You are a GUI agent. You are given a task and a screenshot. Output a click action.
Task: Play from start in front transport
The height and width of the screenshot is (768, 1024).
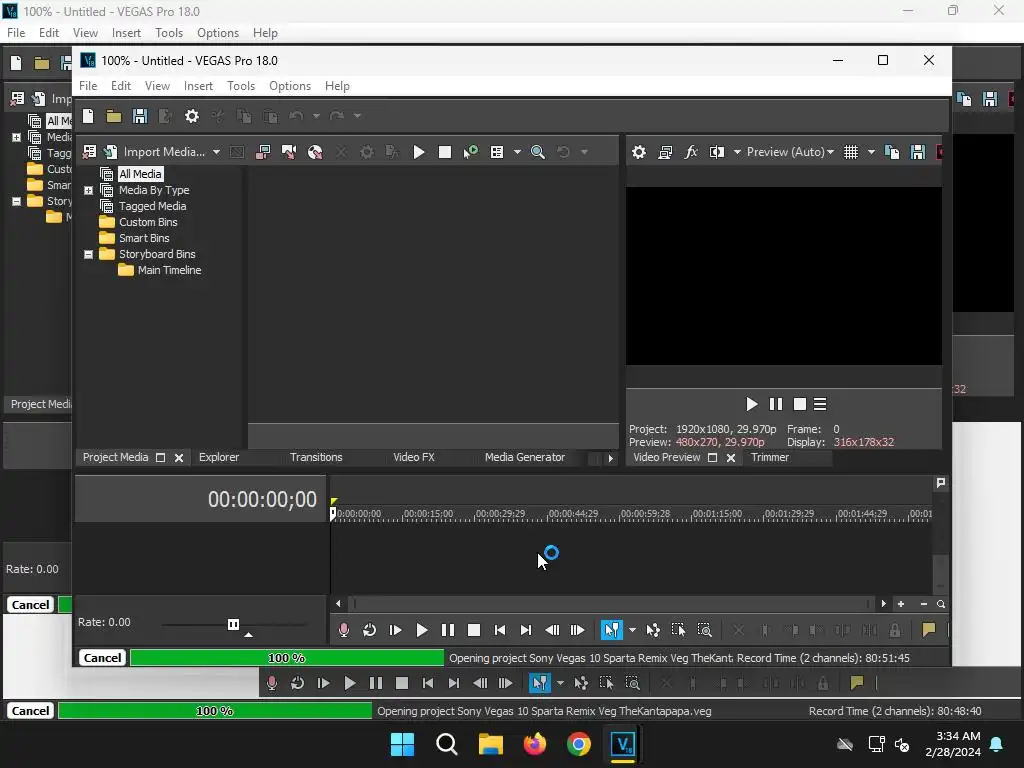[x=396, y=630]
